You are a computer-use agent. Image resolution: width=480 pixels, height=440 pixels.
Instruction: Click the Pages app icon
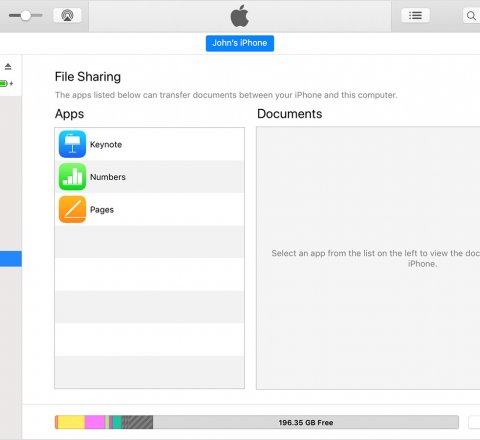pos(72,209)
